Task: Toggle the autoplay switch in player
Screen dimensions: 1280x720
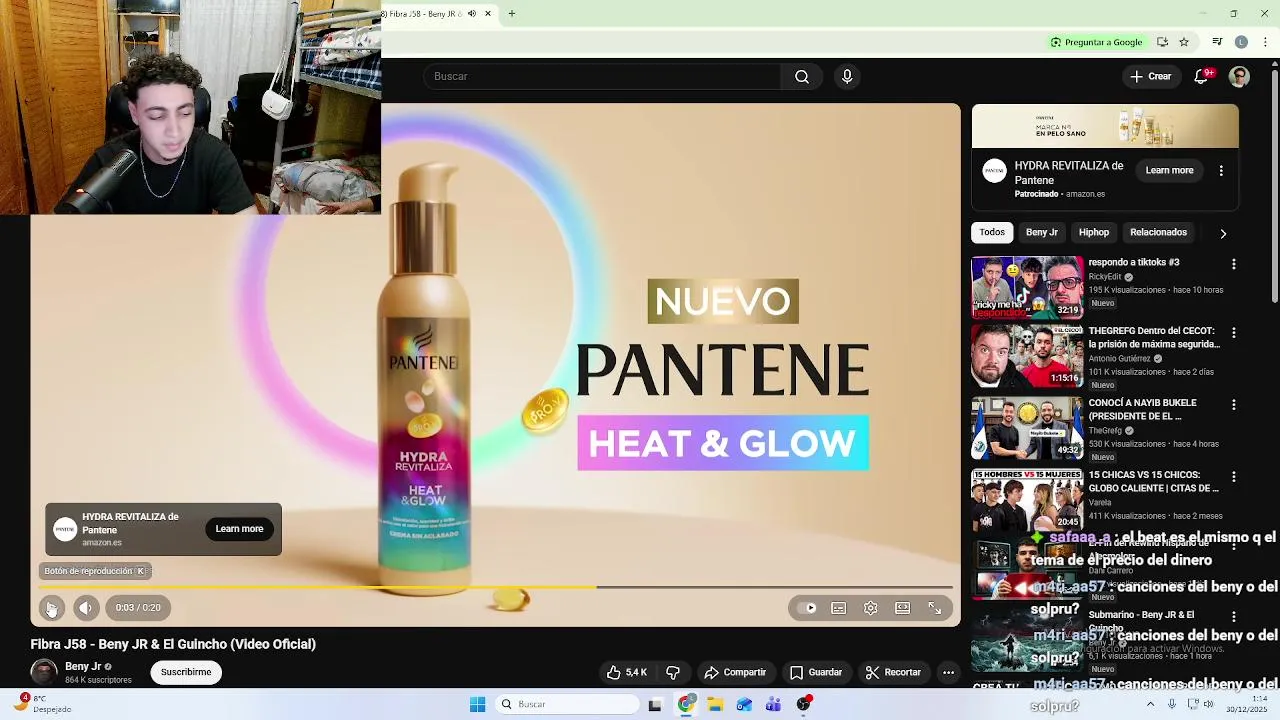Action: point(807,608)
